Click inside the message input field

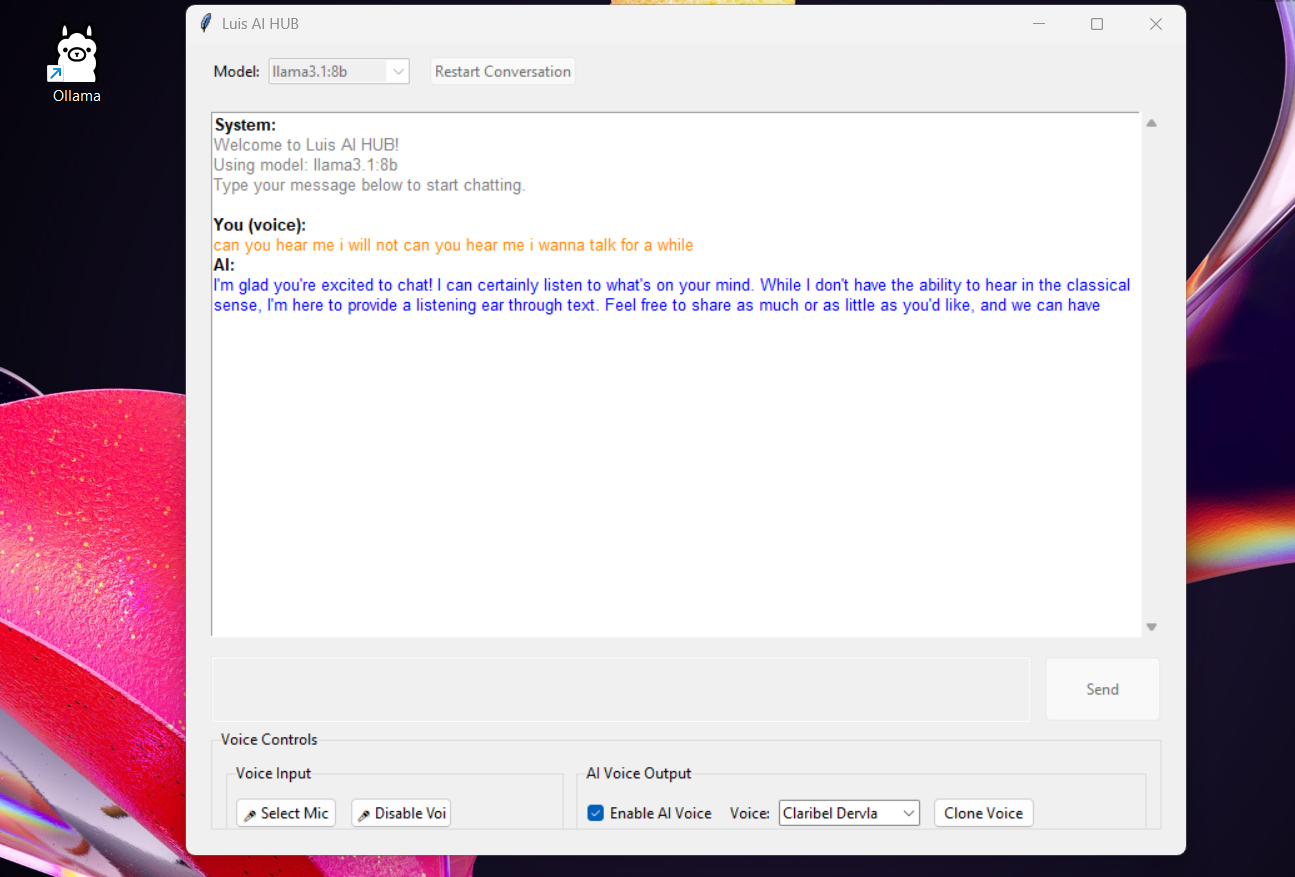620,689
